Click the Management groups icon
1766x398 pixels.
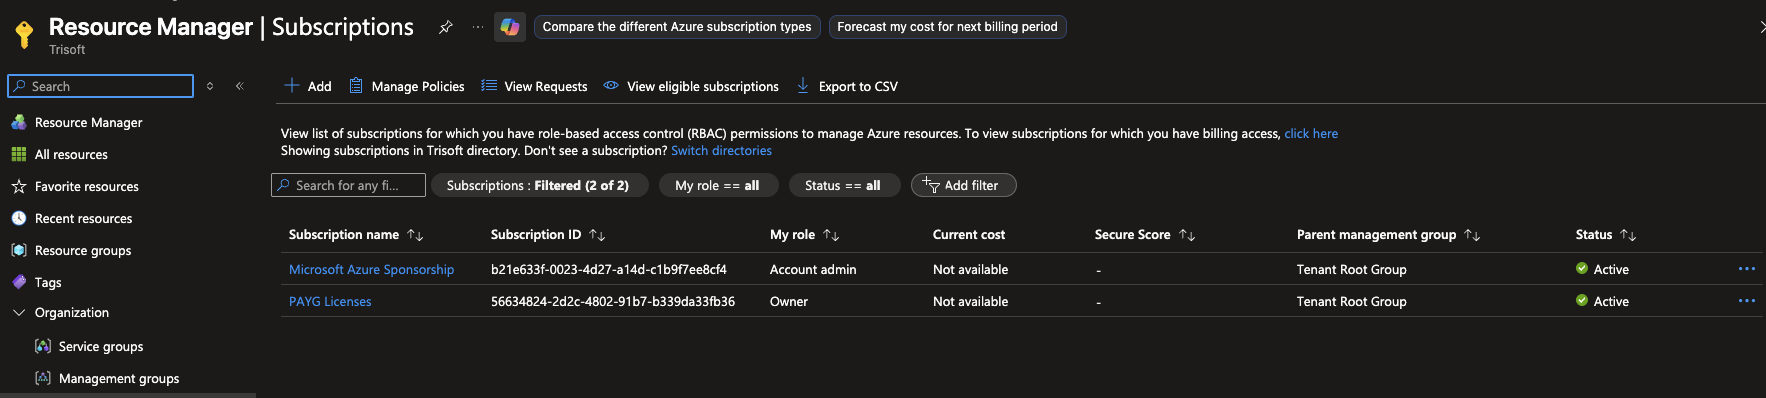coord(43,378)
